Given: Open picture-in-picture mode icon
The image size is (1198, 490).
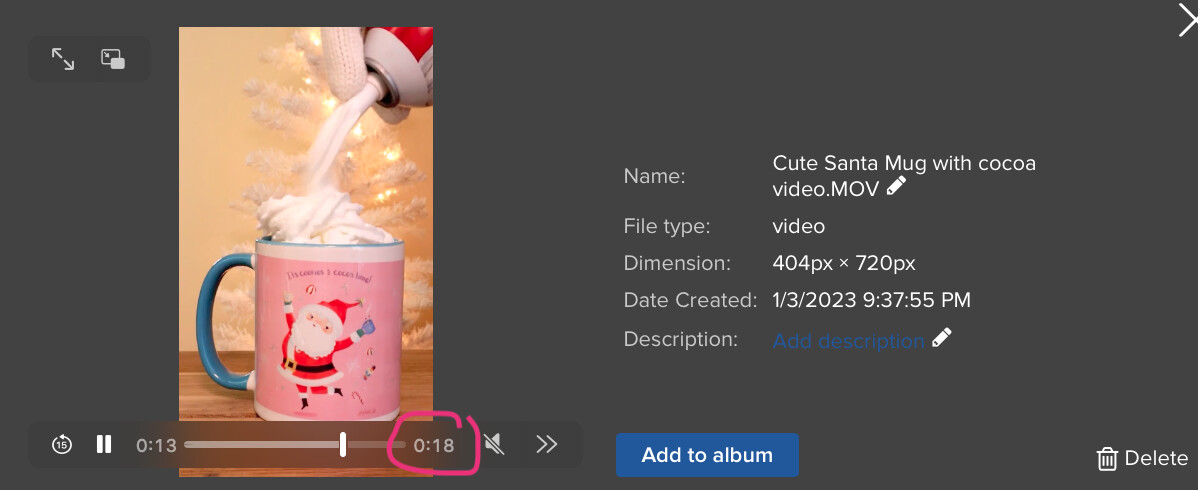Looking at the screenshot, I should [113, 59].
